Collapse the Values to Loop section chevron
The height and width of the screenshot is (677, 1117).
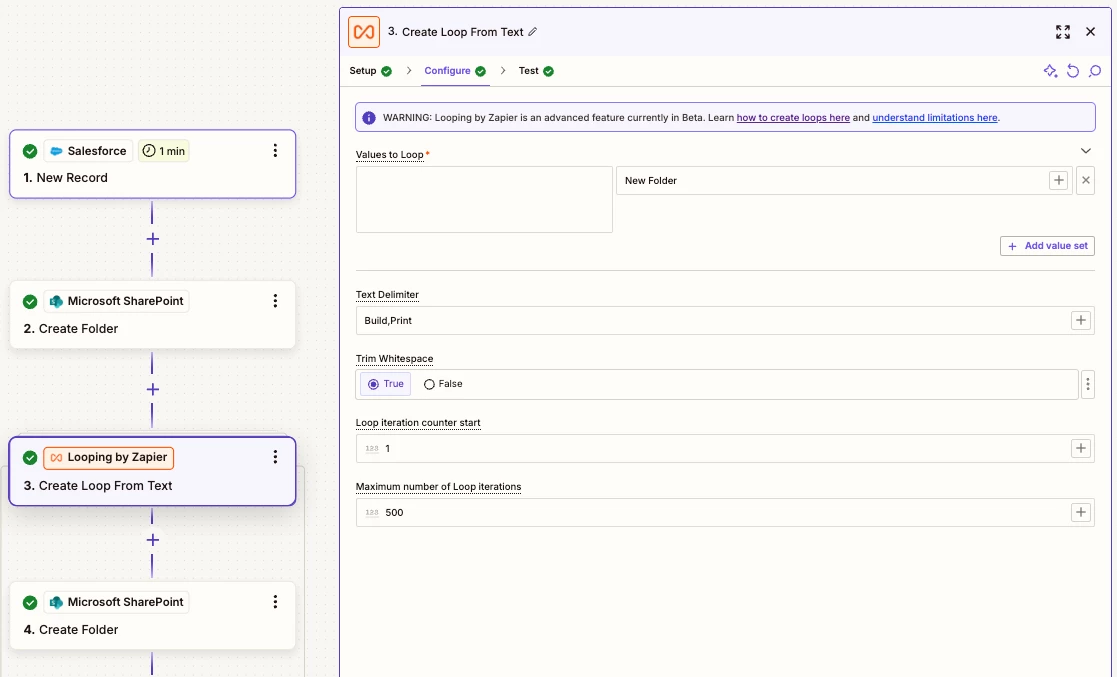1086,150
